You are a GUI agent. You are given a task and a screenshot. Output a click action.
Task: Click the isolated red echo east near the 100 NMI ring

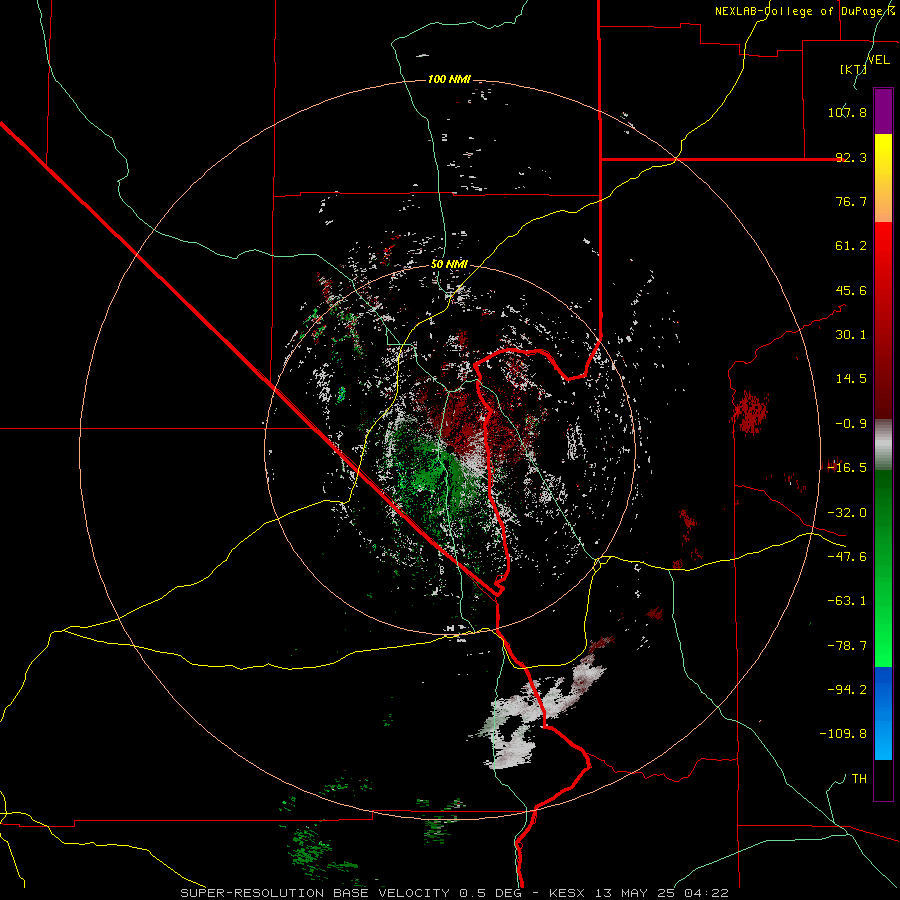click(x=750, y=411)
